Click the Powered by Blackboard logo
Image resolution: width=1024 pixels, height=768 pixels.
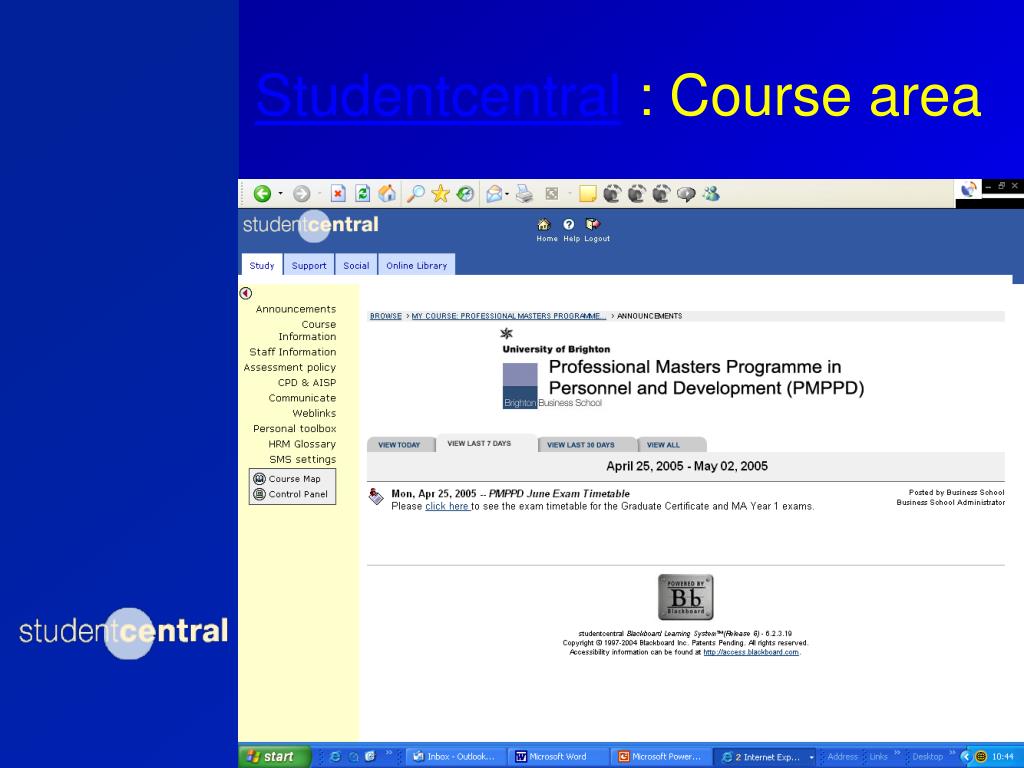[x=686, y=598]
